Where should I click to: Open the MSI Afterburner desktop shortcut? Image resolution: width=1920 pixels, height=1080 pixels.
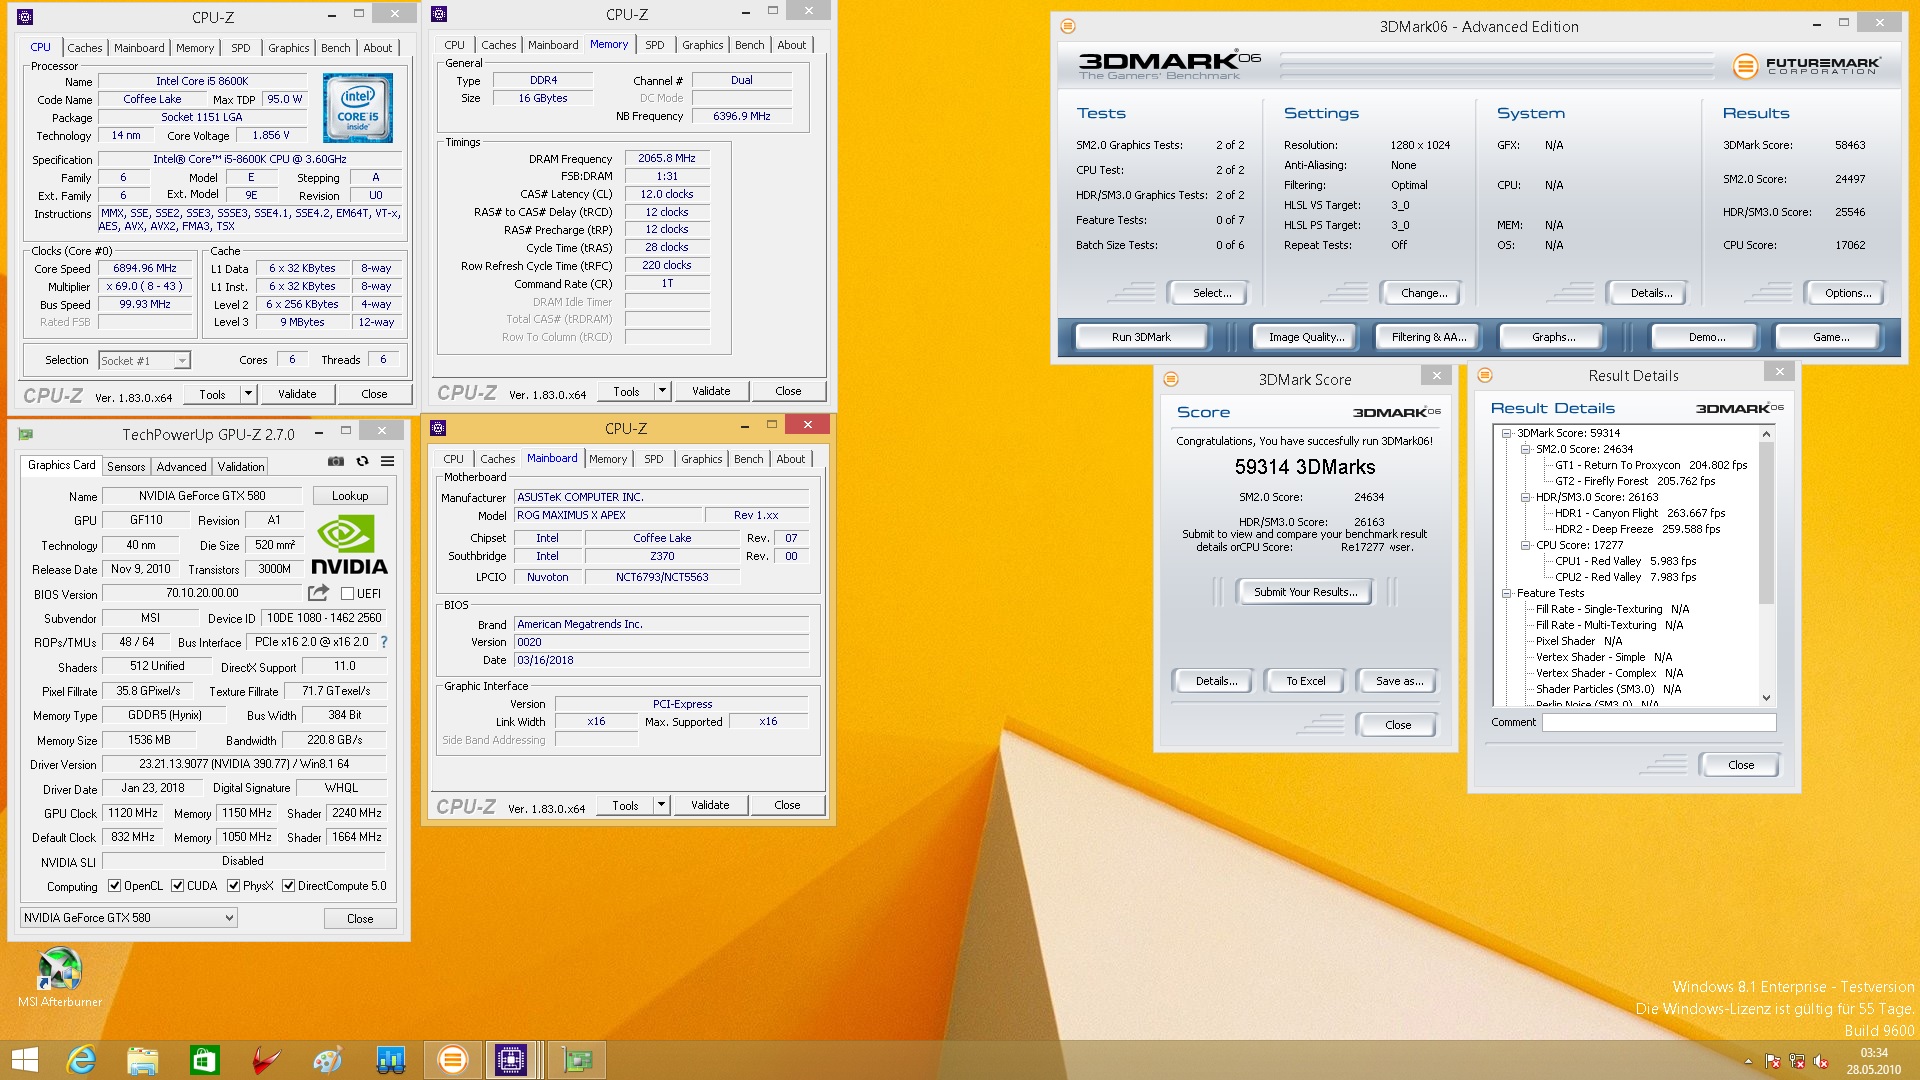click(x=59, y=977)
